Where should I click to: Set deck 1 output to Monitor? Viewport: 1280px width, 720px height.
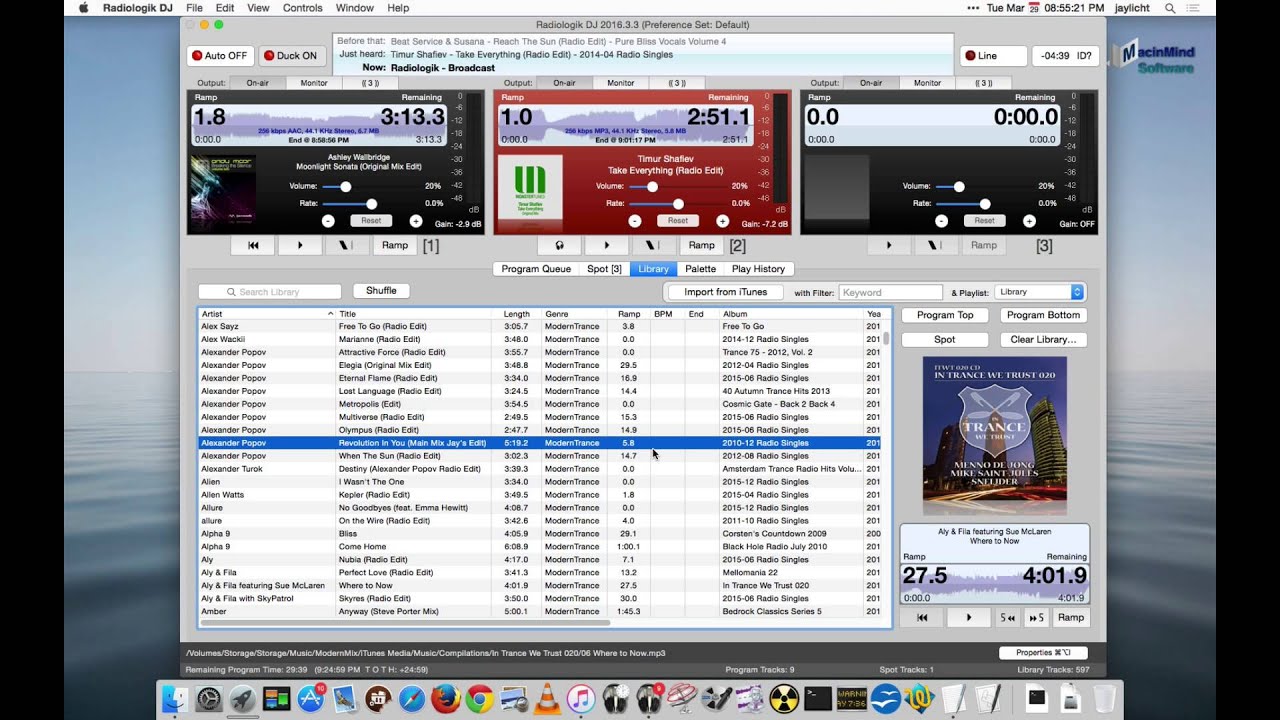coord(314,83)
